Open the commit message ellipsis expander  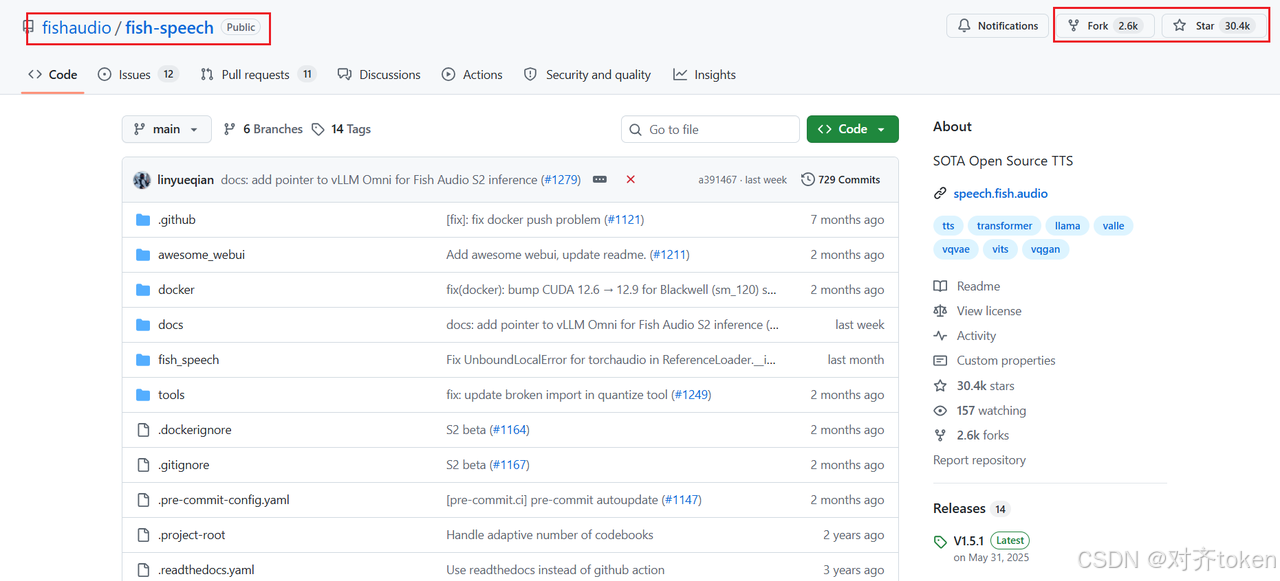click(x=600, y=180)
